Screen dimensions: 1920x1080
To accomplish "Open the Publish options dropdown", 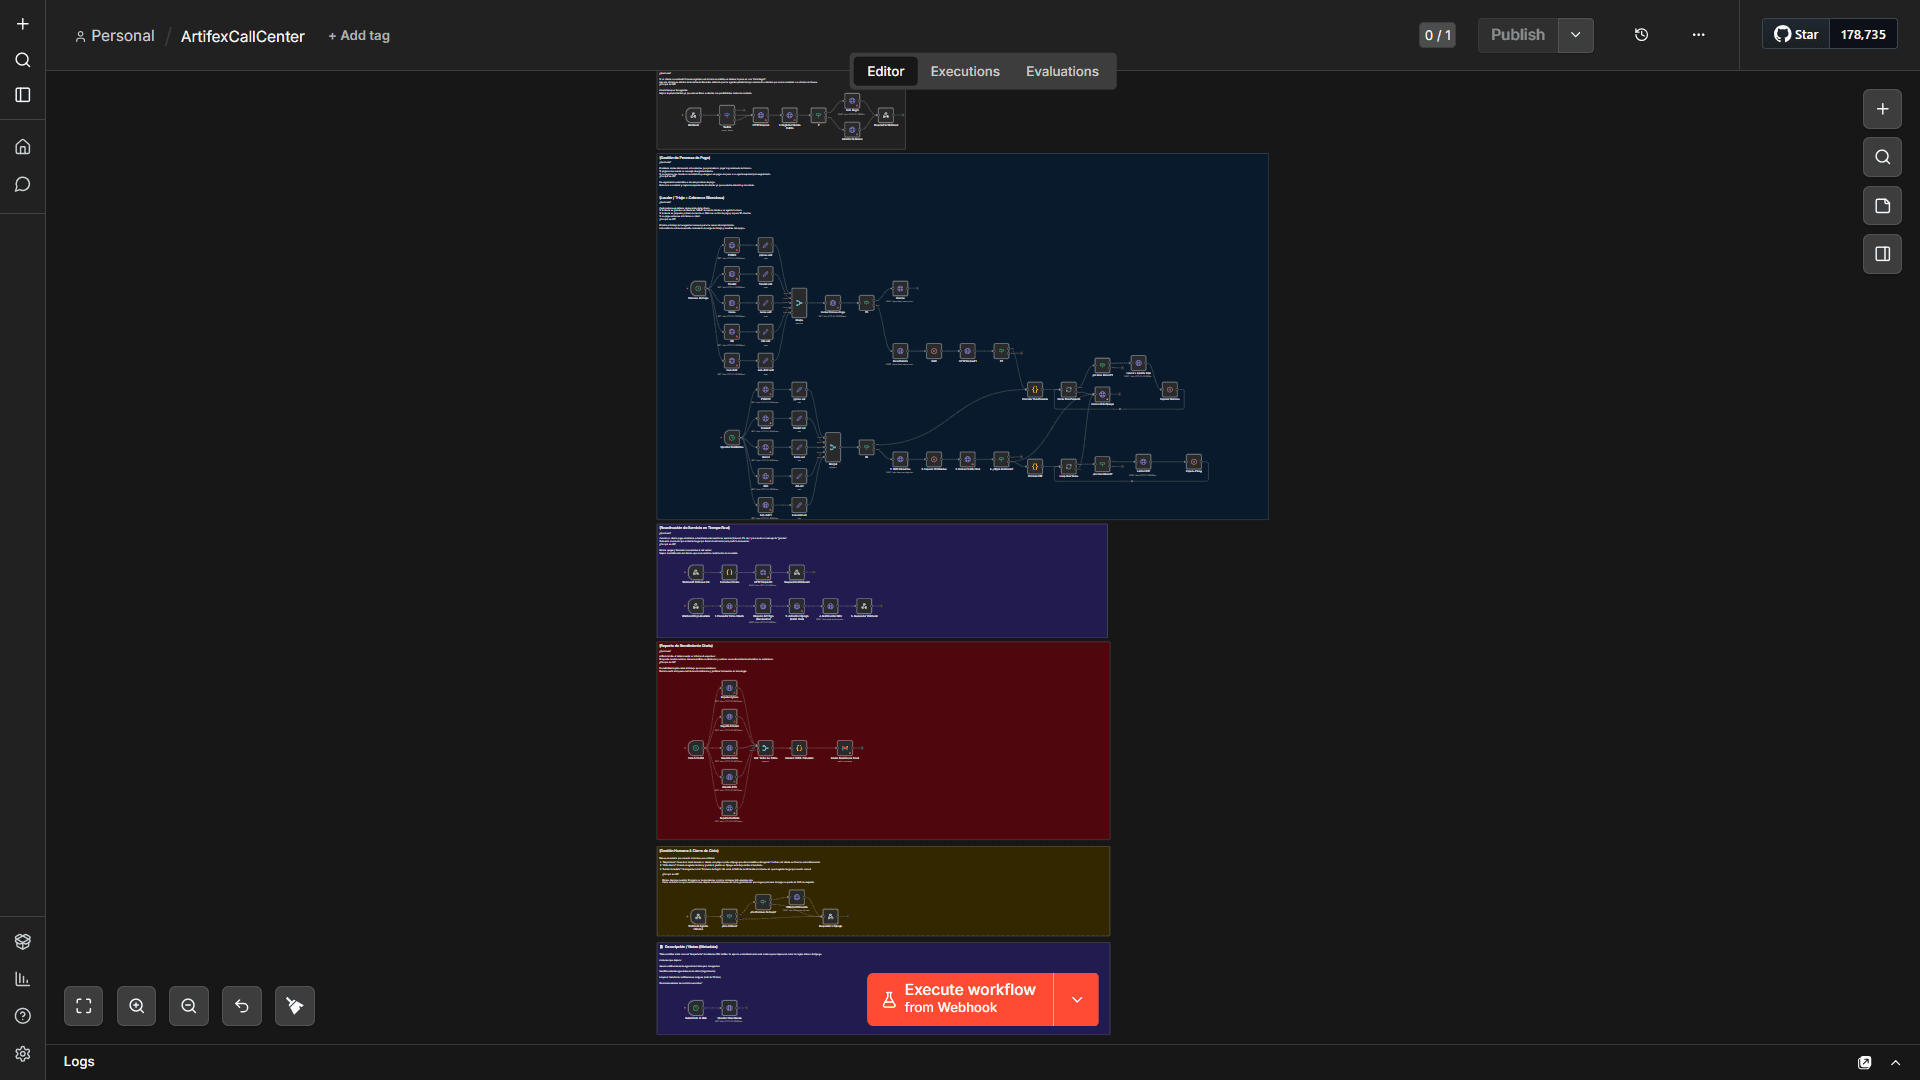I will click(x=1576, y=35).
